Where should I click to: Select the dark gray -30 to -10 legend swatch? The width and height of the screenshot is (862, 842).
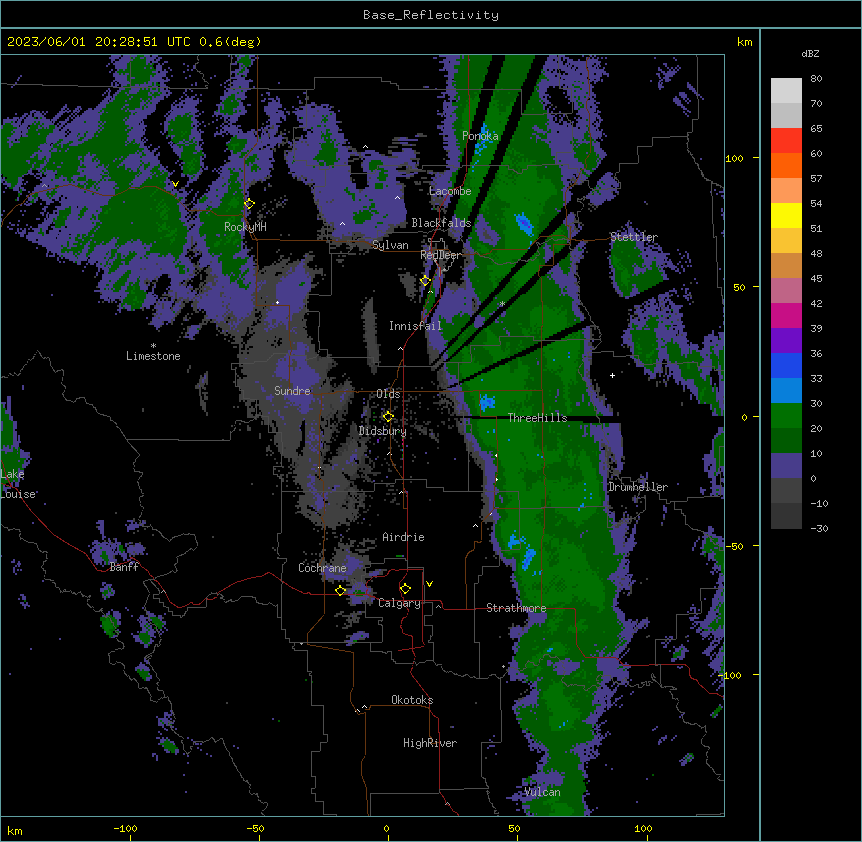tap(786, 516)
